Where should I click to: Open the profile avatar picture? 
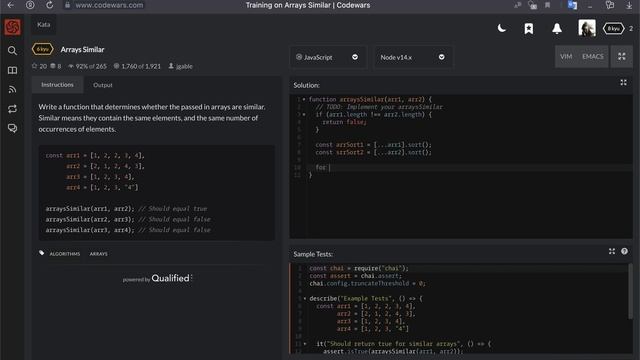(587, 28)
